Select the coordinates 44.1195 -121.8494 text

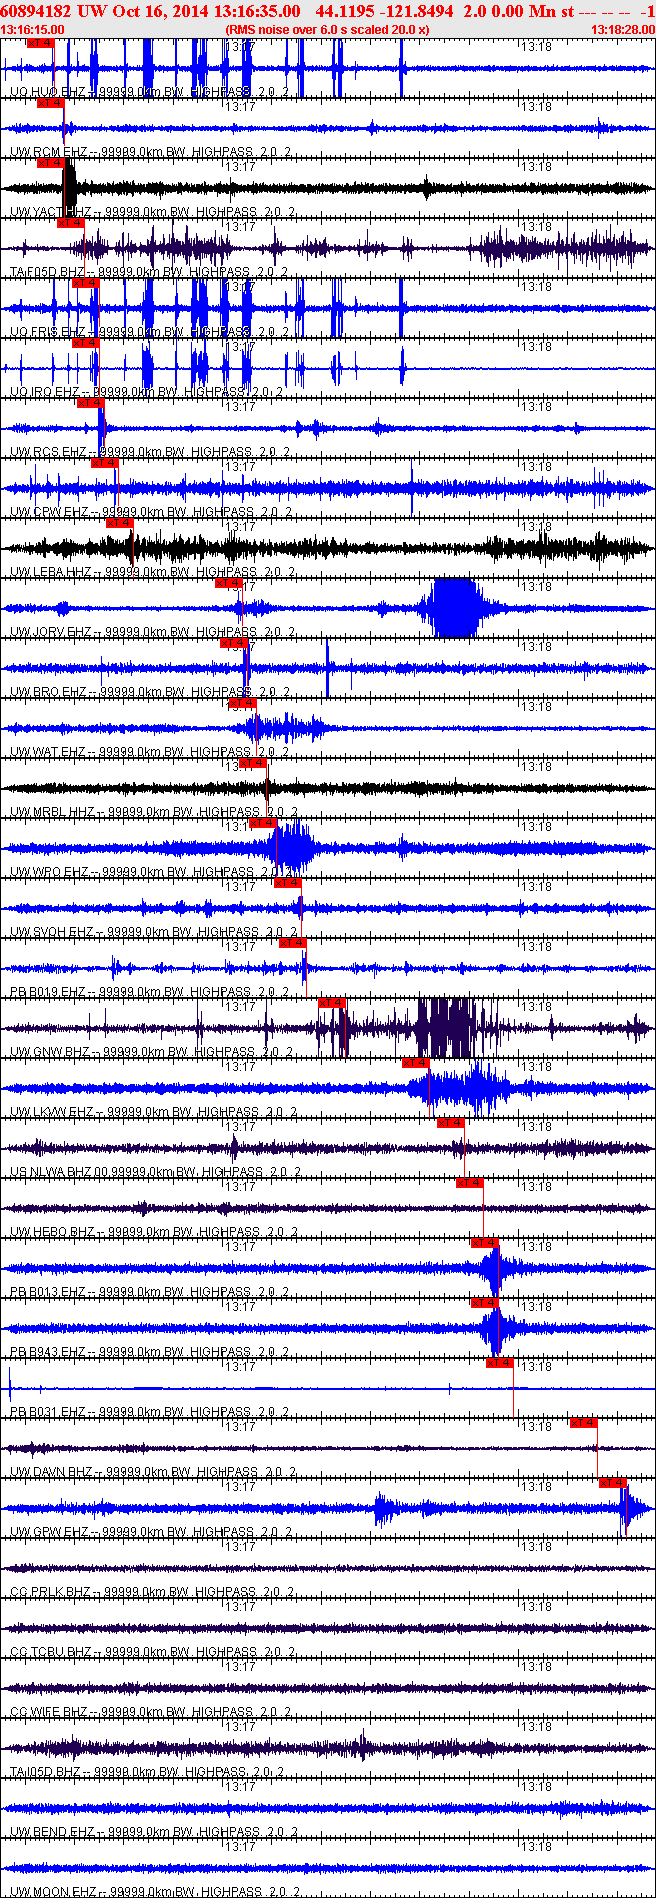tap(384, 11)
